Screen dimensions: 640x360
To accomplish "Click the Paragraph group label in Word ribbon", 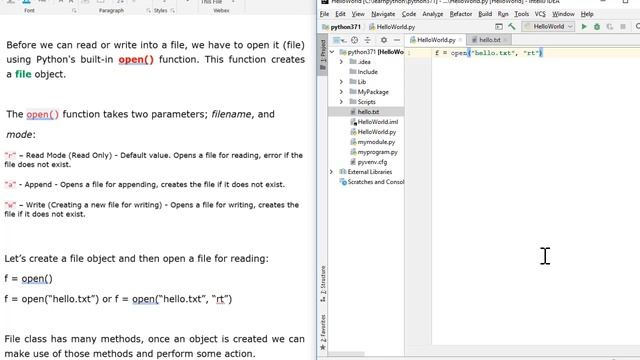I will (111, 11).
